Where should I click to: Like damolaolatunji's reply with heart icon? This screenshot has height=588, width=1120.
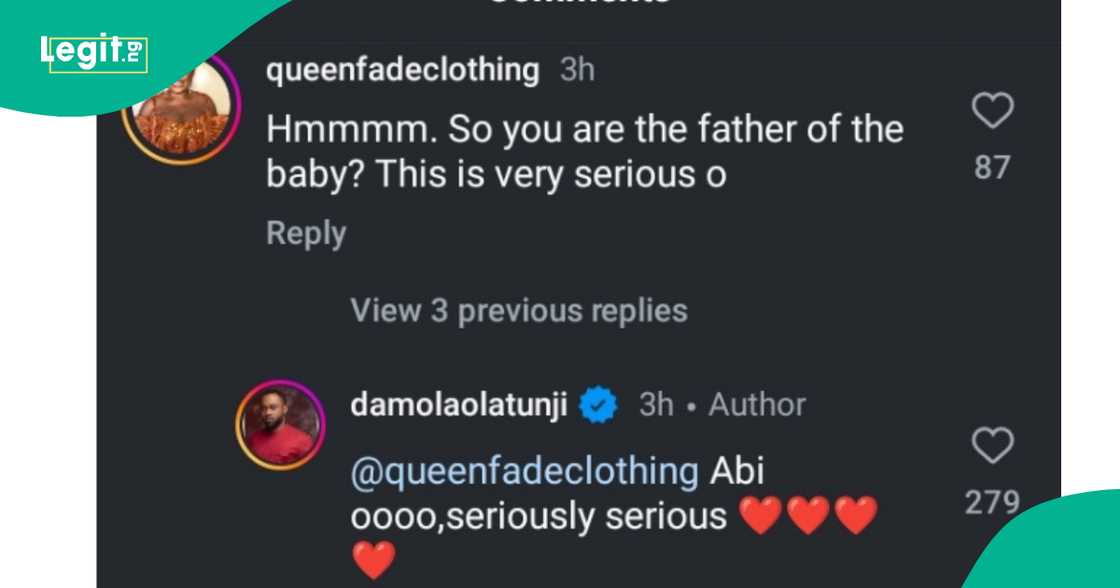992,446
